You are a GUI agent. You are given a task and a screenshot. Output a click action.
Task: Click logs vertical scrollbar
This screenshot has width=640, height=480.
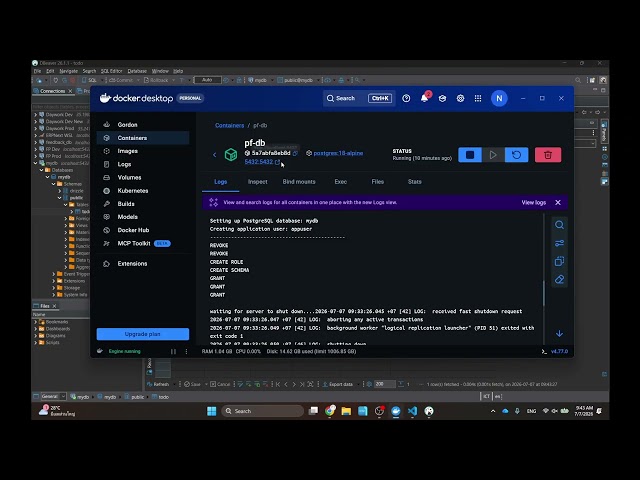coord(543,293)
